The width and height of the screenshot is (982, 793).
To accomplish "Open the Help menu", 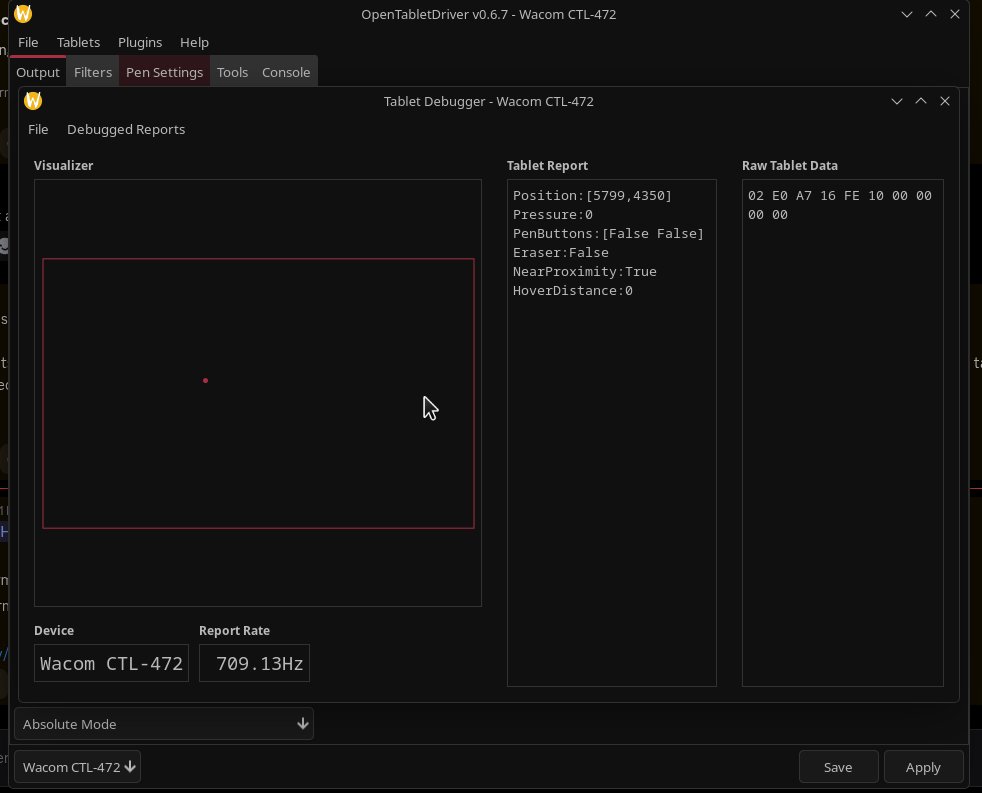I will (194, 42).
